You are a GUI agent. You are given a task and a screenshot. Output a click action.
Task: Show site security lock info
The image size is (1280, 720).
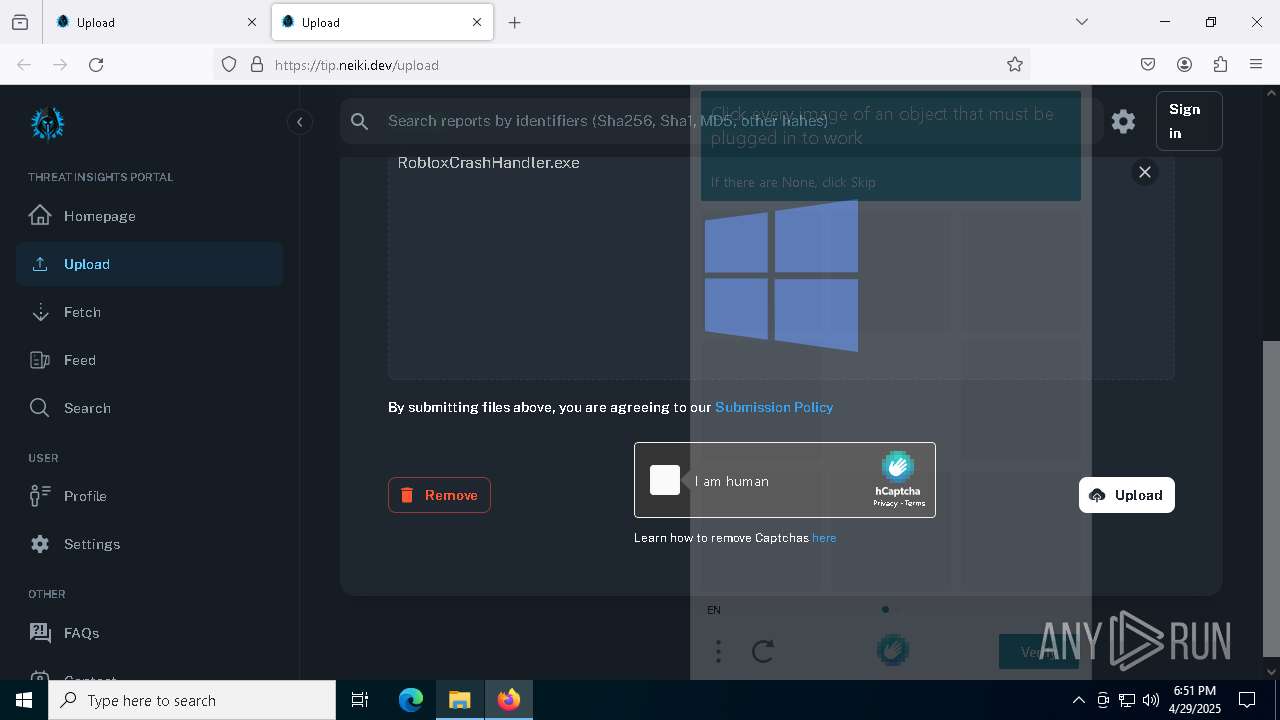(x=257, y=64)
